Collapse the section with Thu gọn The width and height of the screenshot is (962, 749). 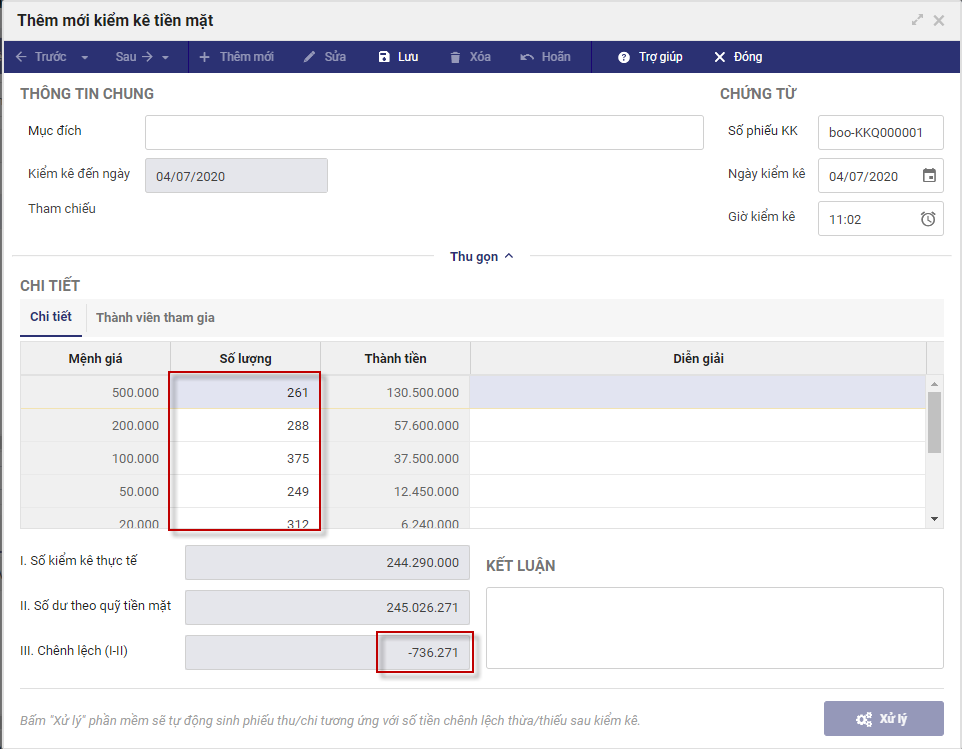(482, 256)
